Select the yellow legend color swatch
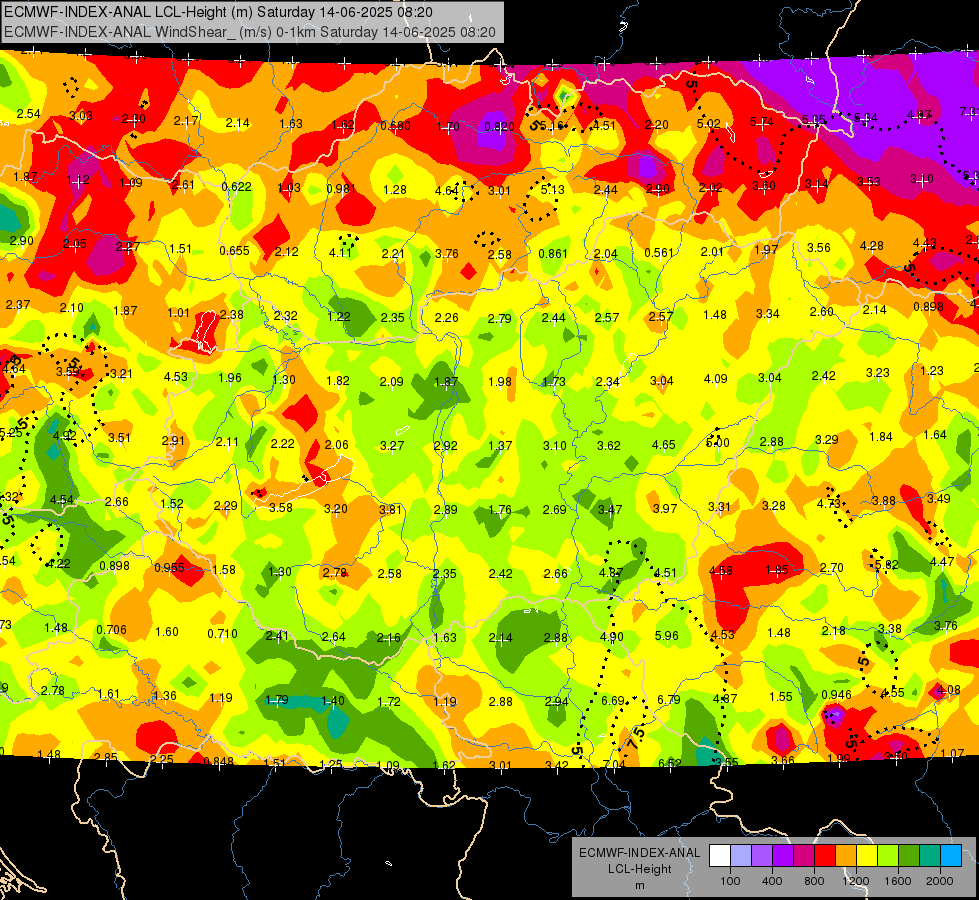This screenshot has width=979, height=900. [x=867, y=856]
